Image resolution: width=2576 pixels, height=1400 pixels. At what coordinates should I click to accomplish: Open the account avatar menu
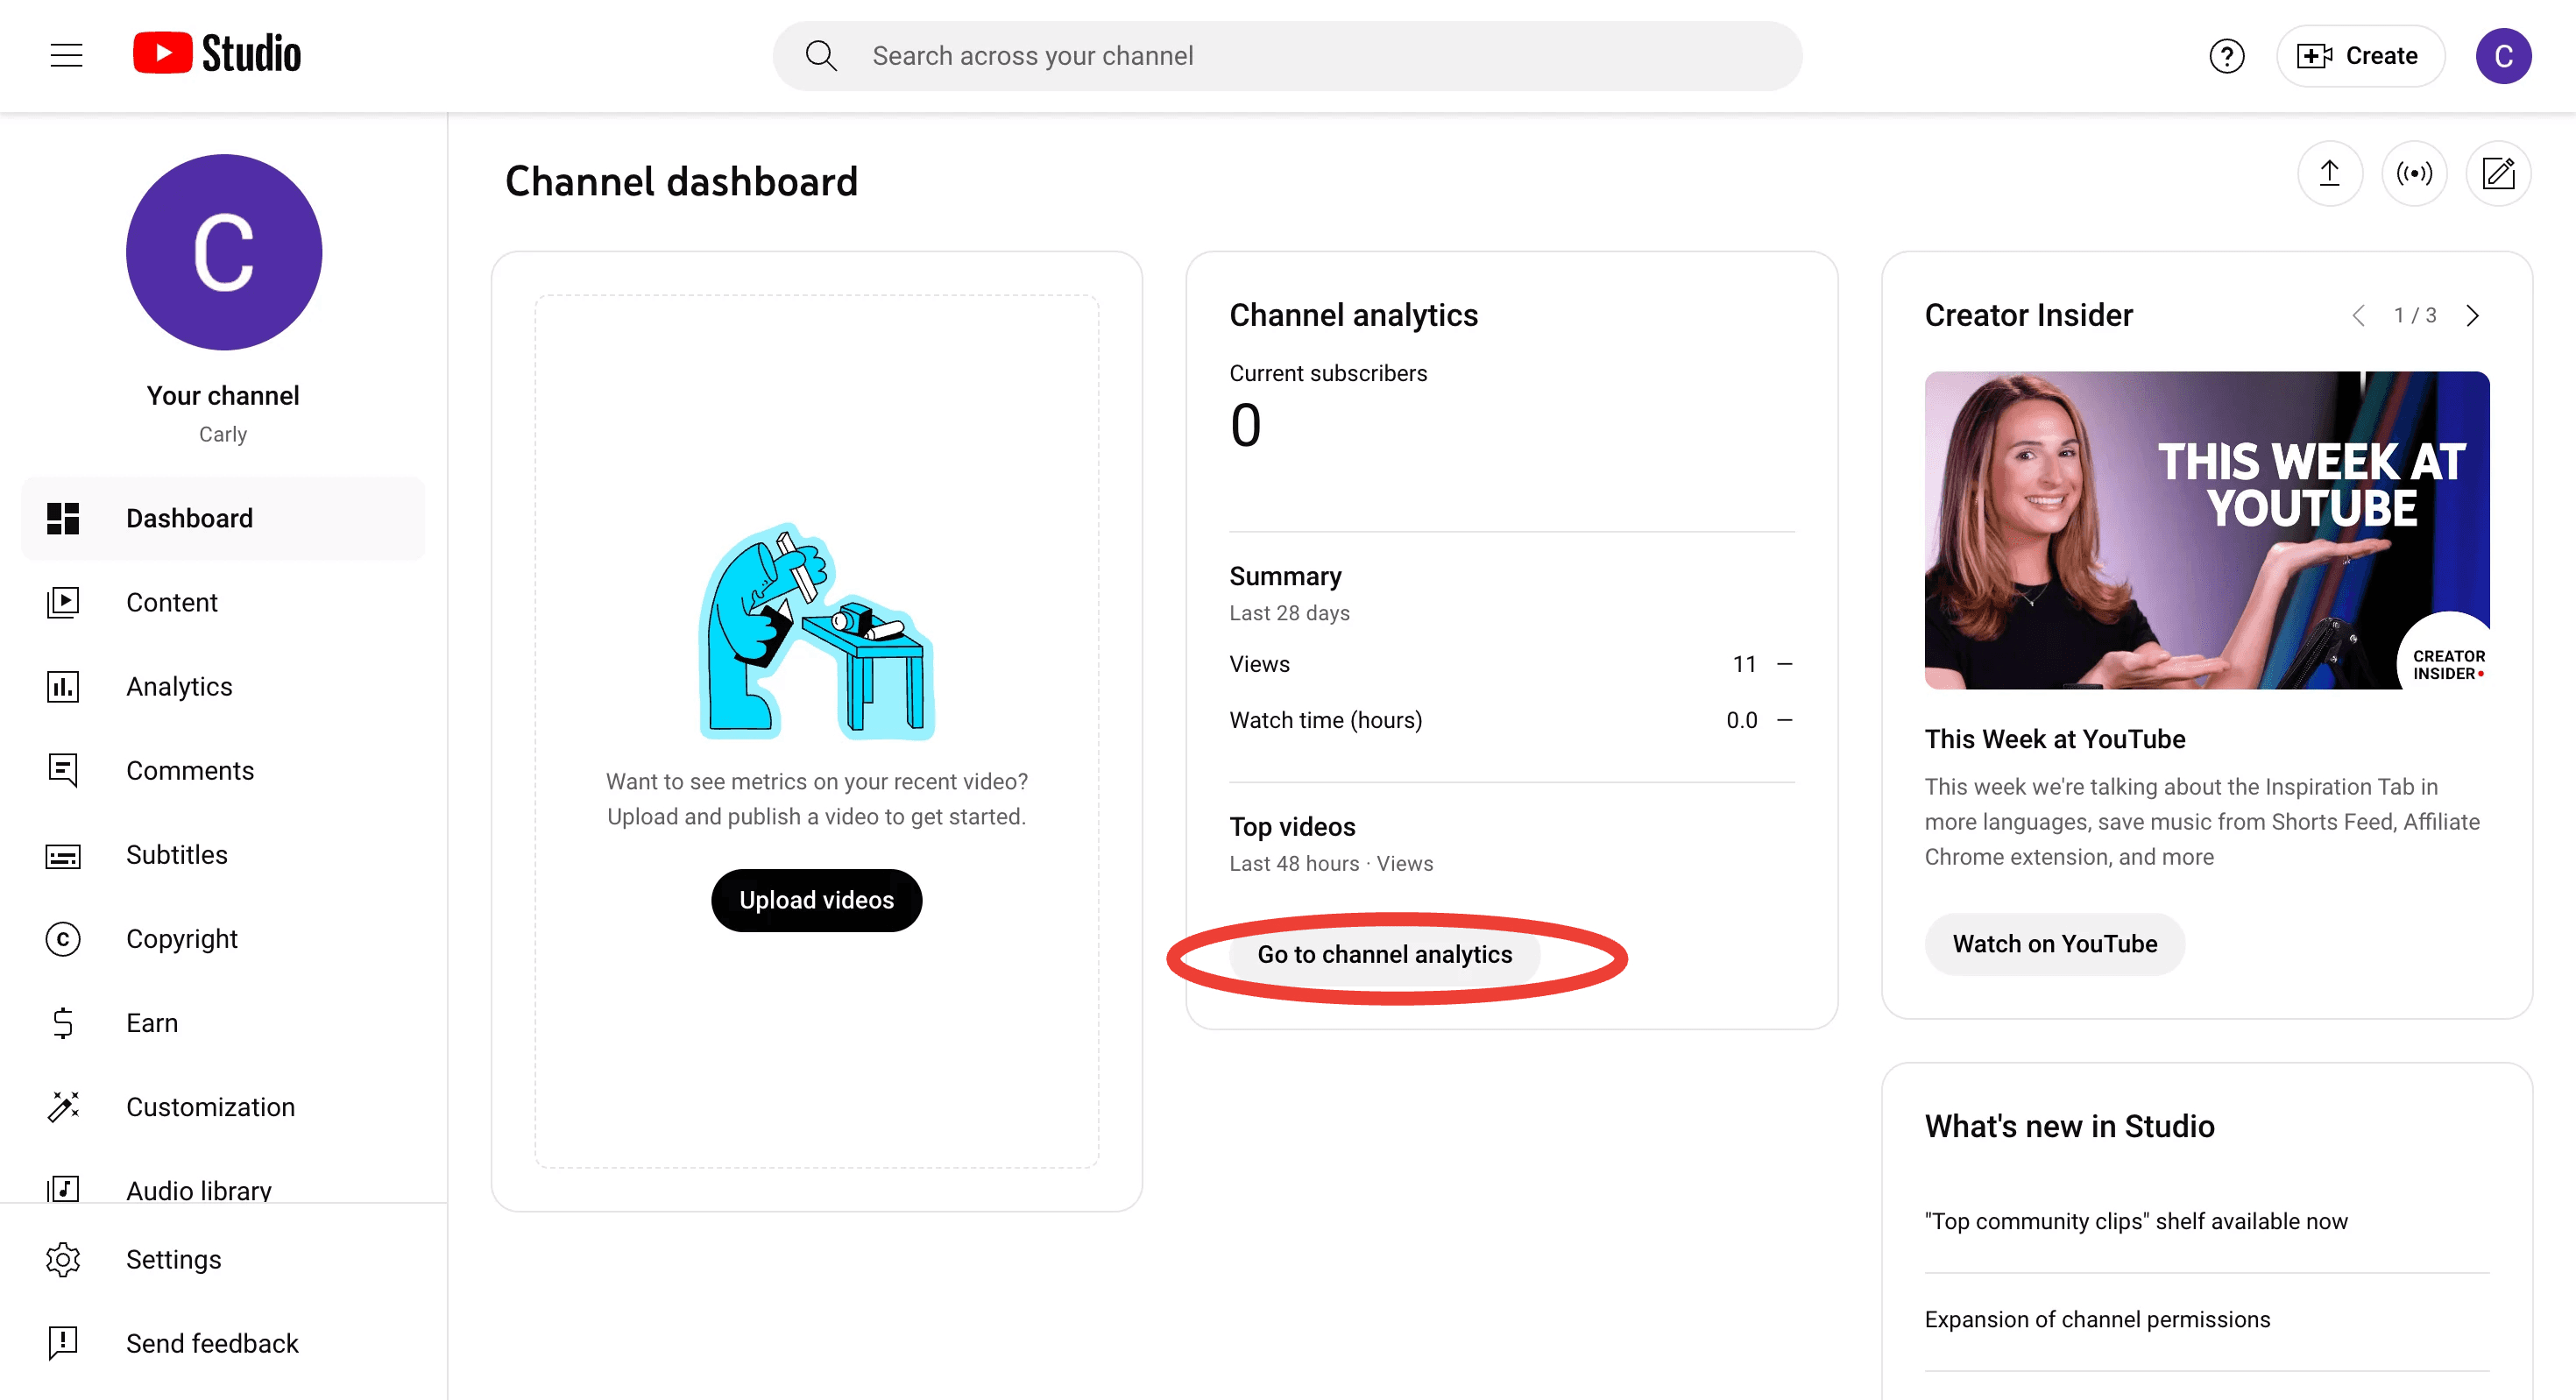2503,56
